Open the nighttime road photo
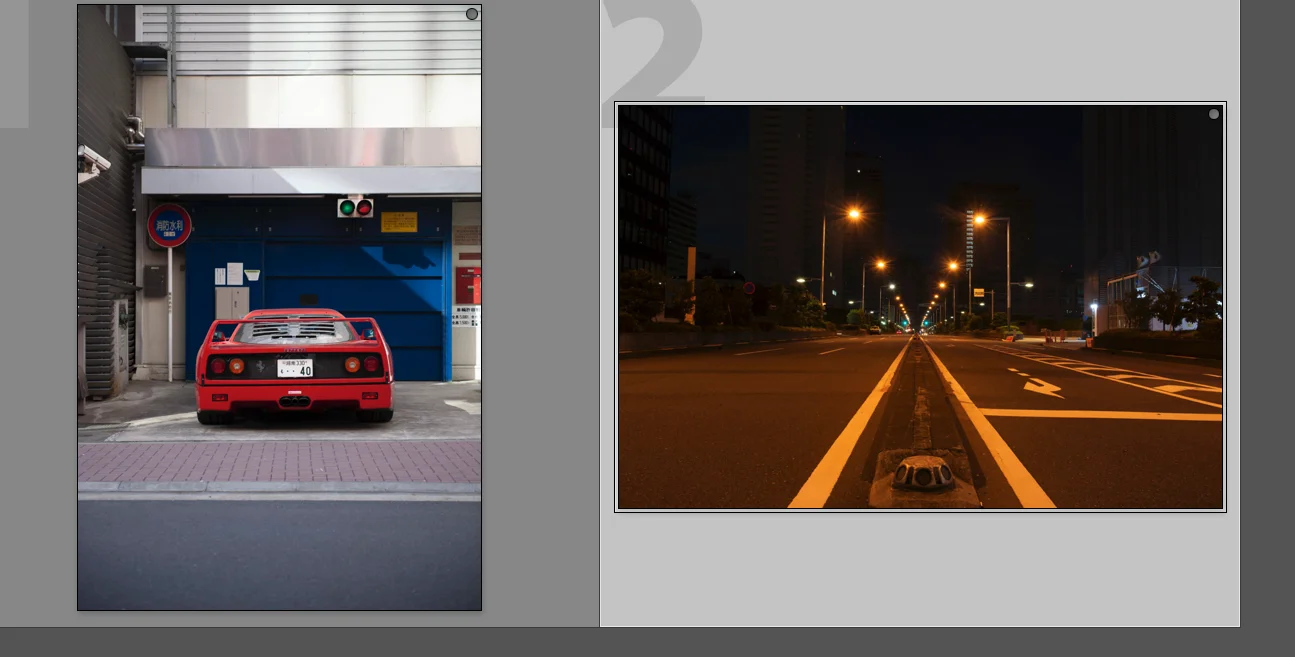 pos(920,305)
